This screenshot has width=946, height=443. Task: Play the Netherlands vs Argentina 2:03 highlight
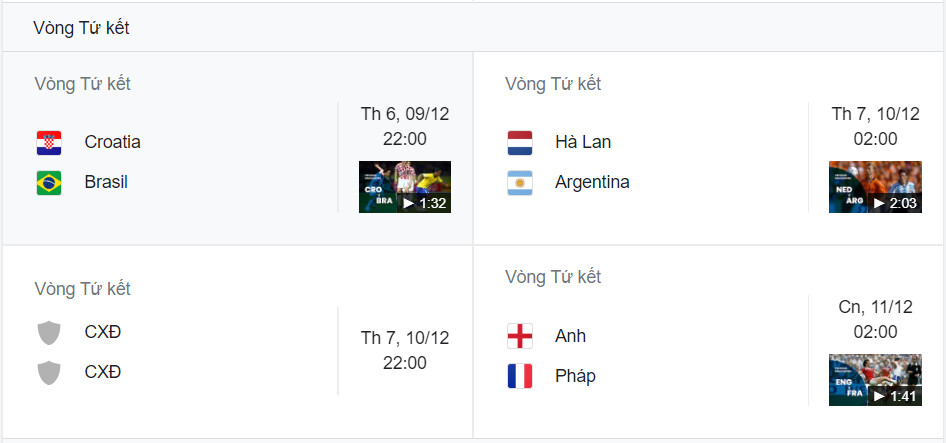click(x=875, y=187)
